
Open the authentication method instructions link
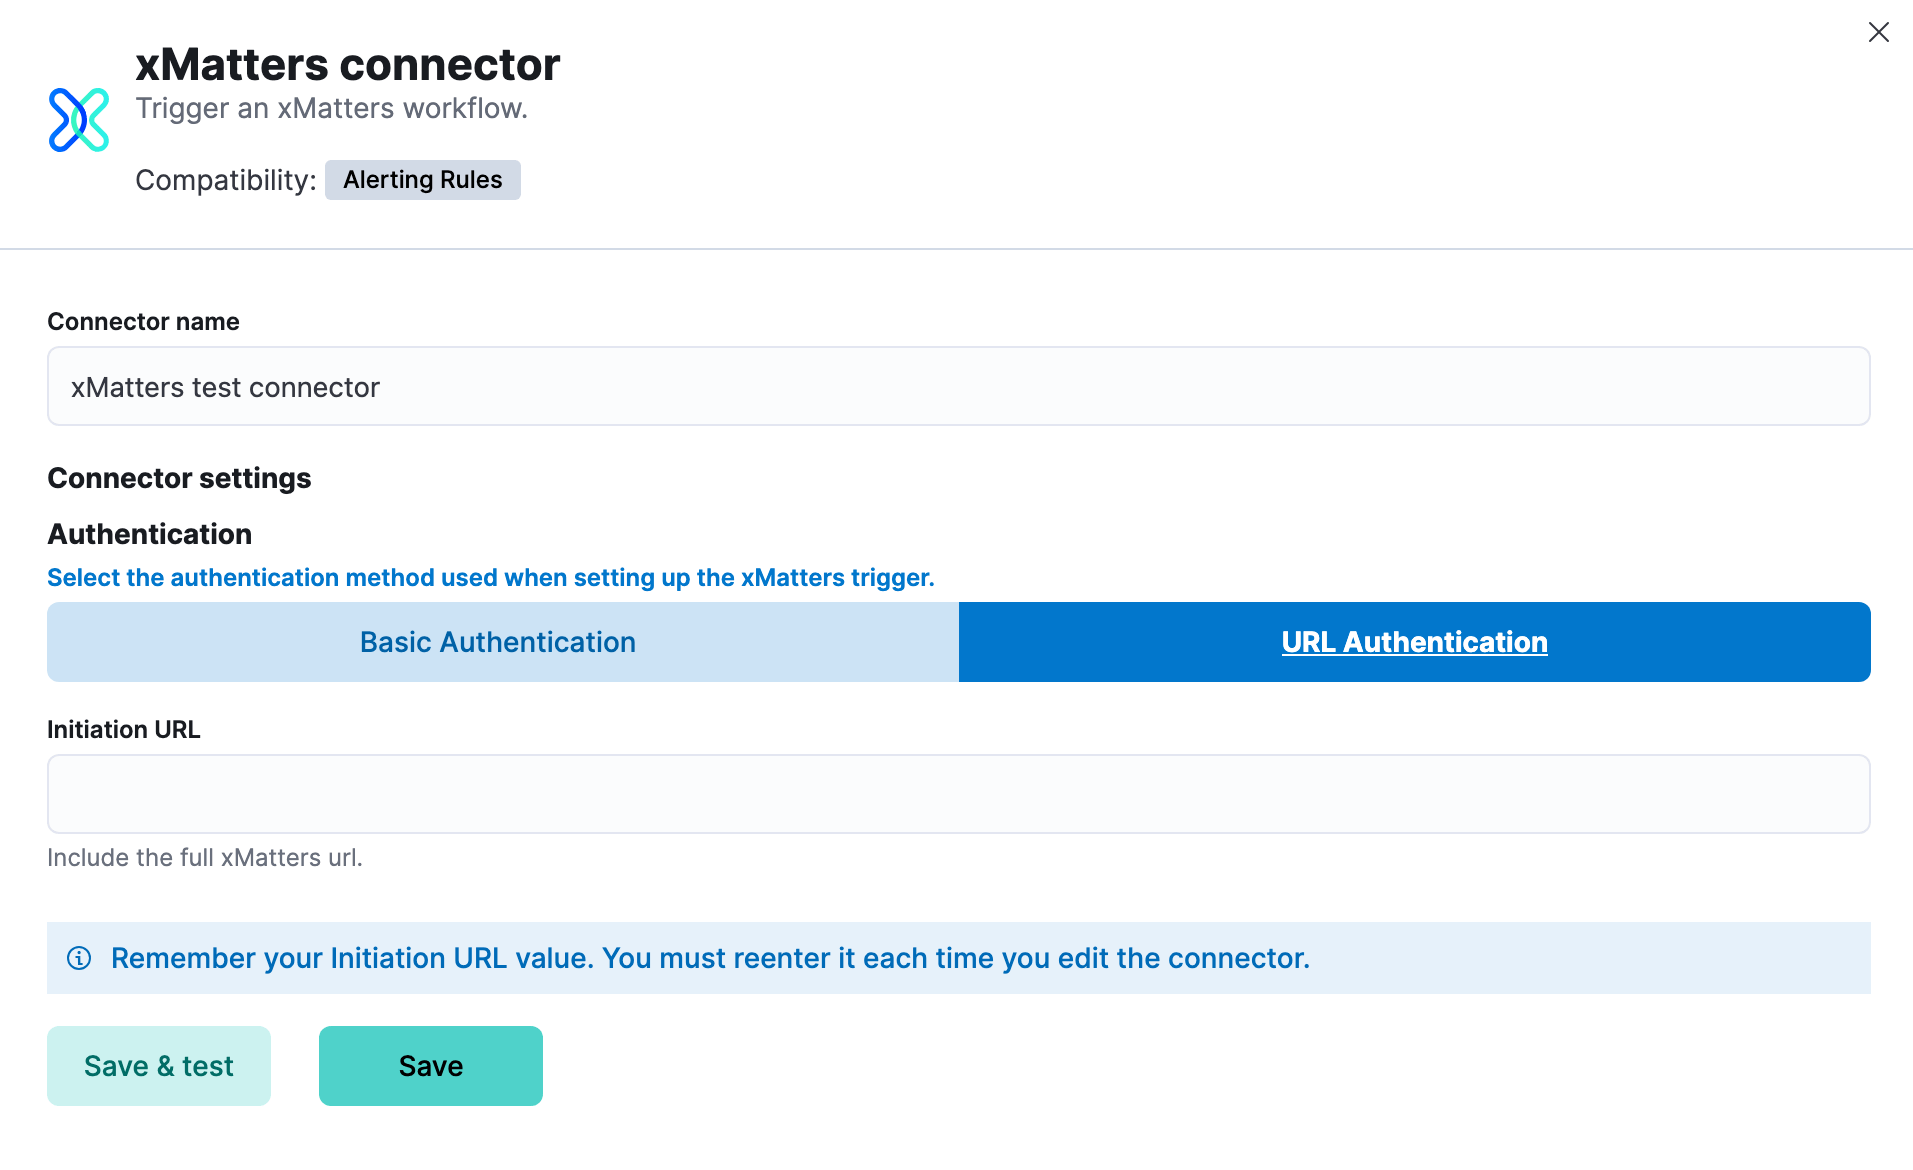tap(490, 577)
